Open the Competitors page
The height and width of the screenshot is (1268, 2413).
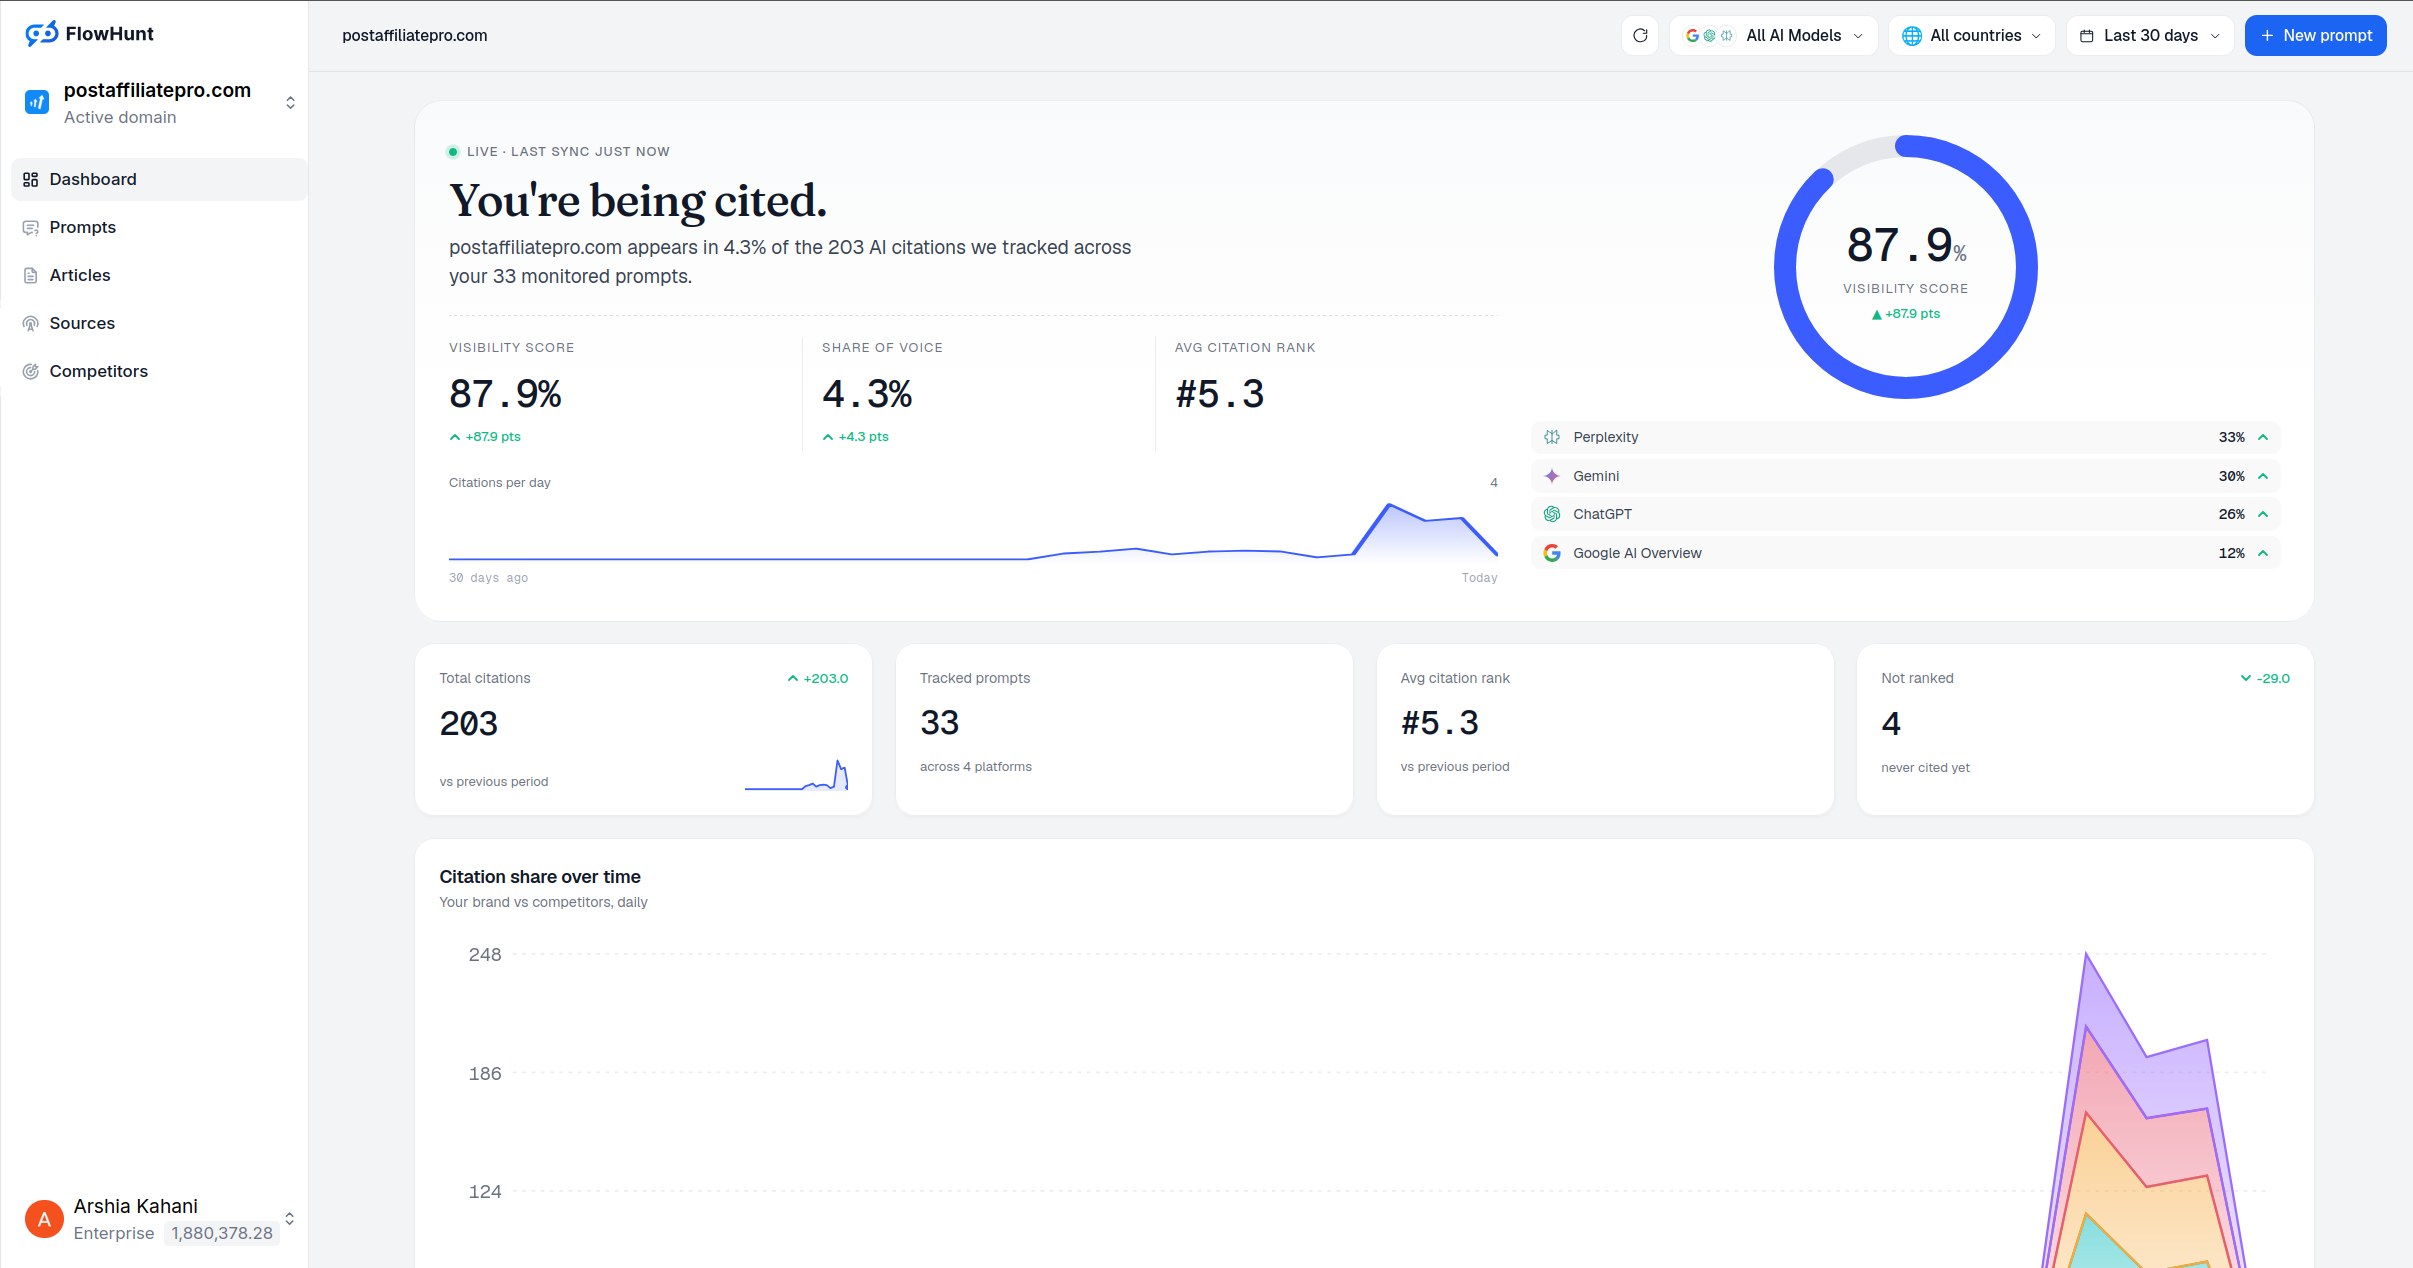[159, 371]
